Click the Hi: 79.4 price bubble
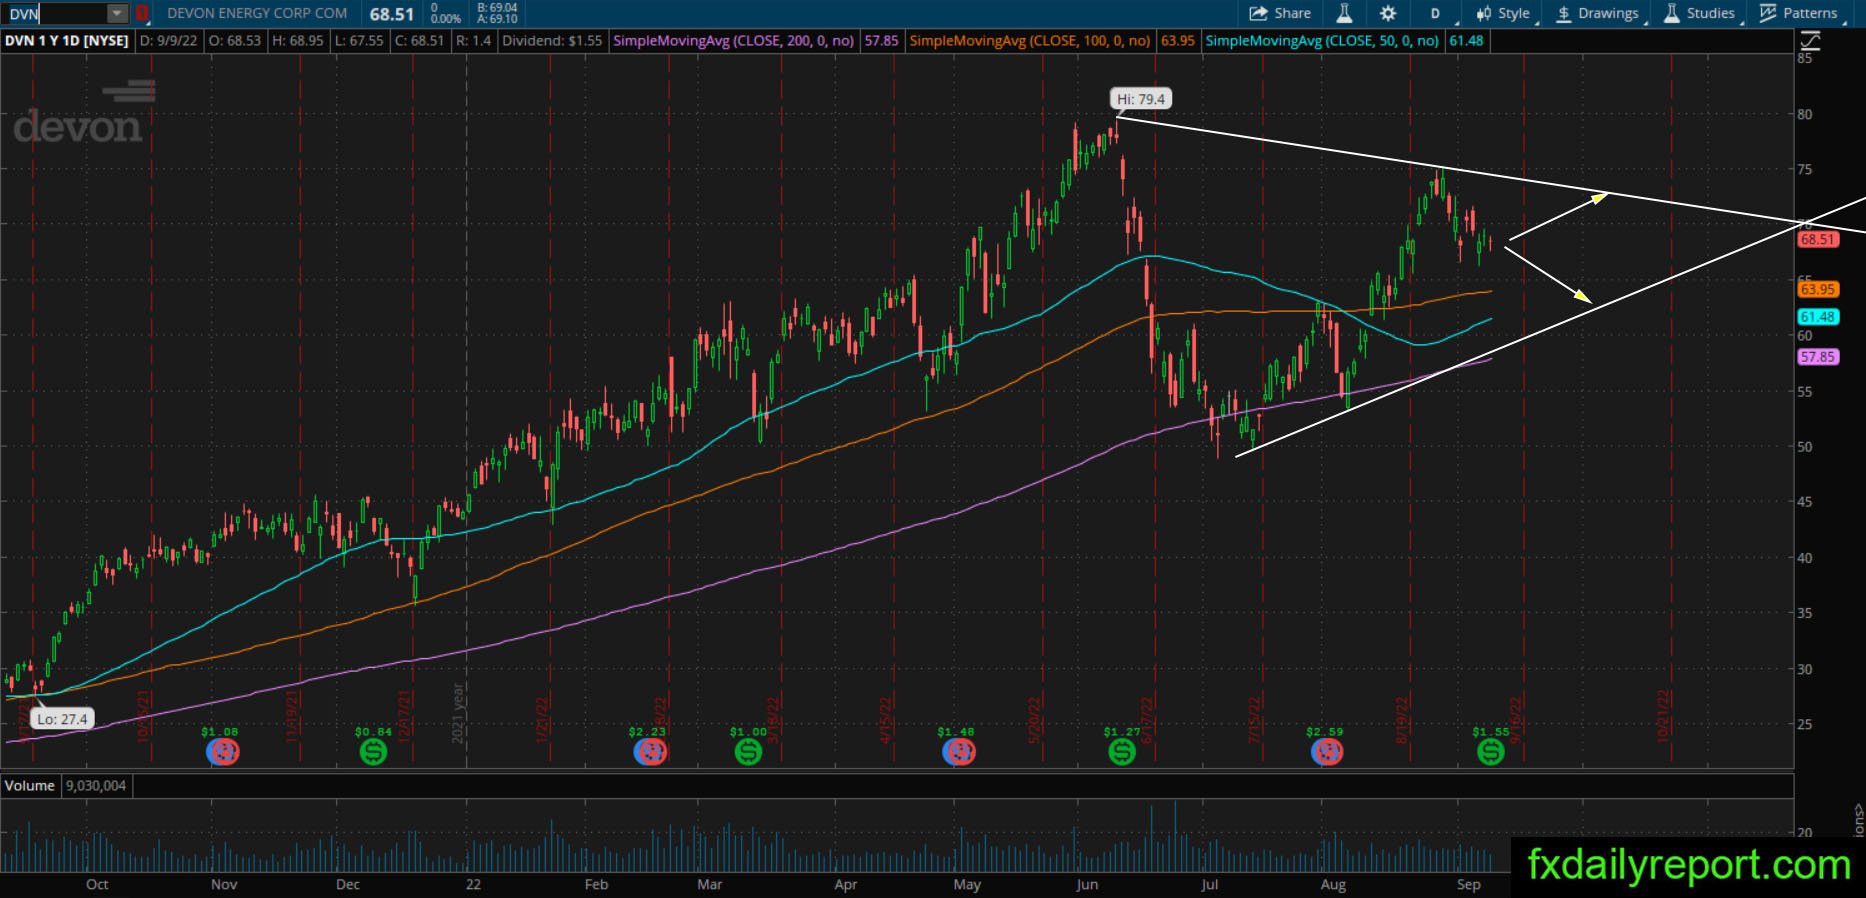 (1140, 99)
